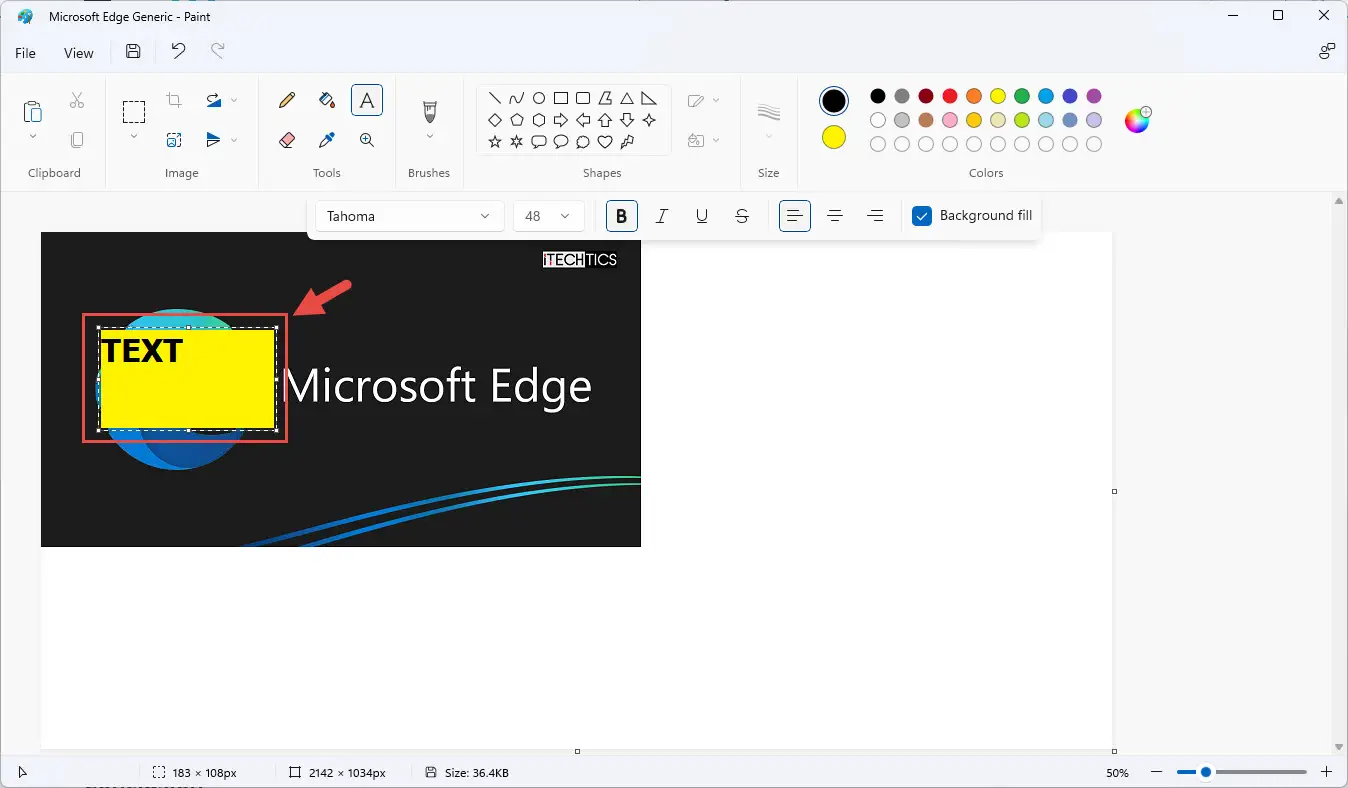This screenshot has height=788, width=1348.
Task: Choose the Lightning bolt shape
Action: pyautogui.click(x=627, y=142)
